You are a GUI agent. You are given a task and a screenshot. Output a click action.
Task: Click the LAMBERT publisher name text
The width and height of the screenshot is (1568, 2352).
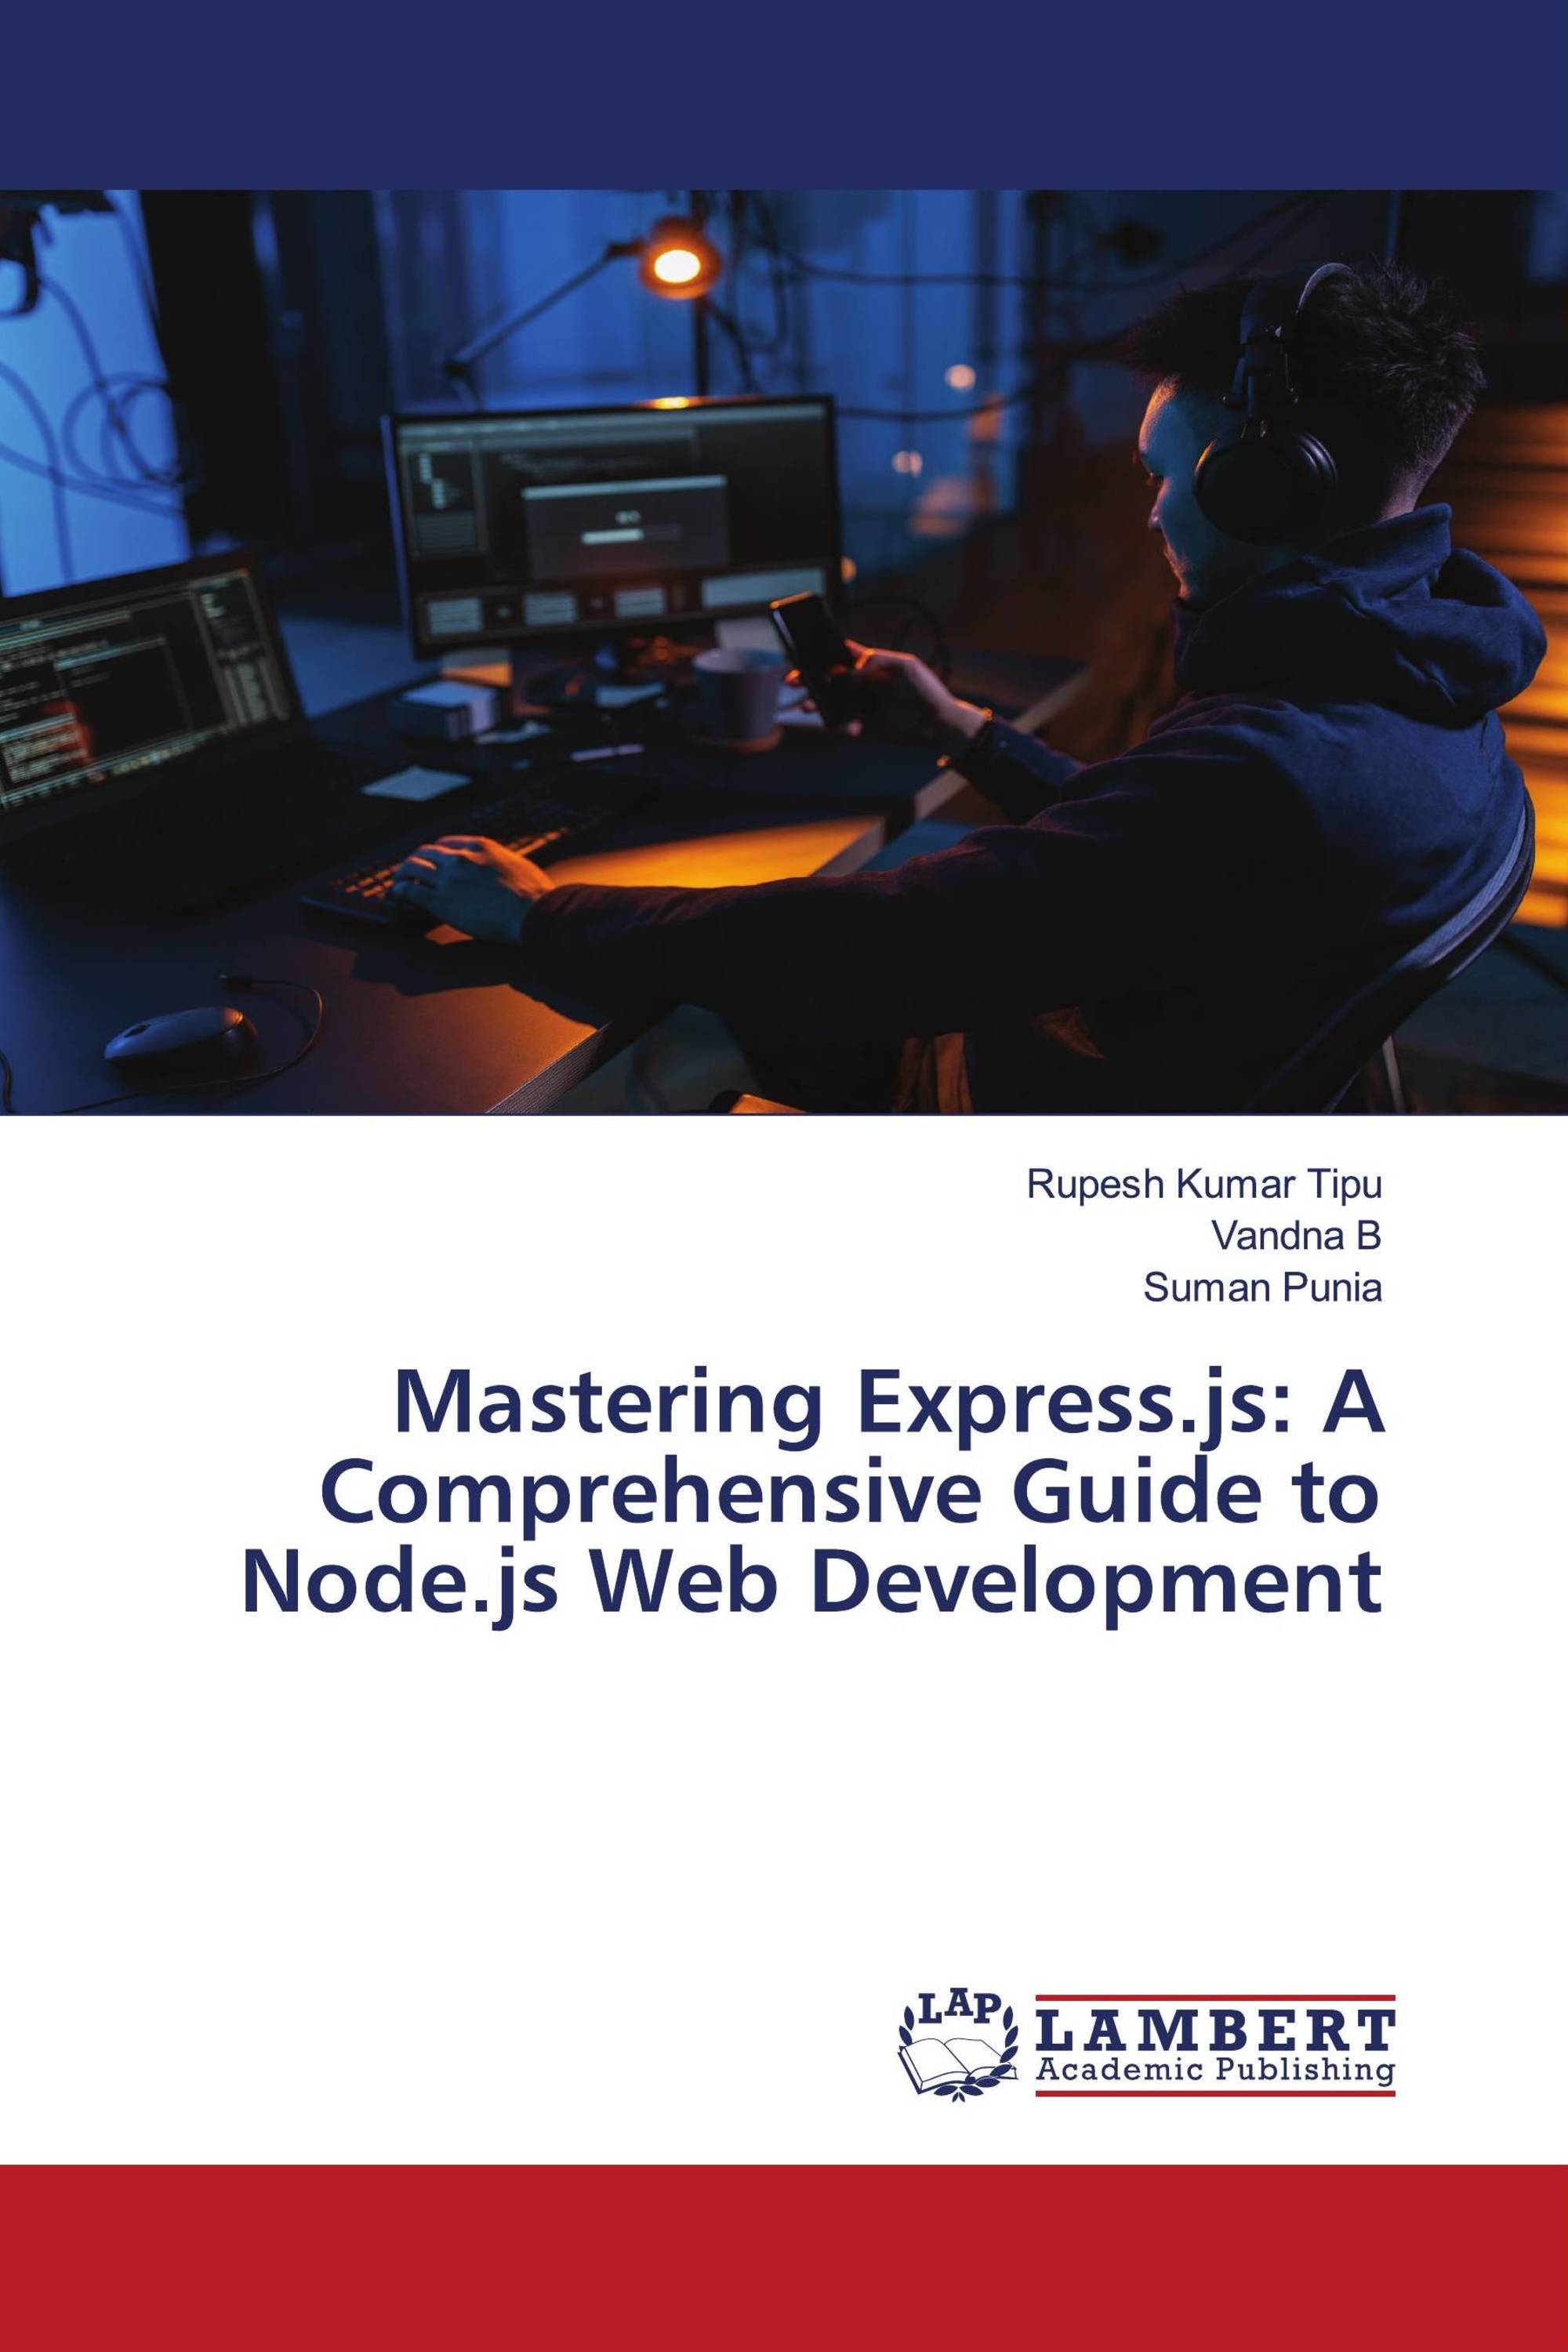1215,2031
